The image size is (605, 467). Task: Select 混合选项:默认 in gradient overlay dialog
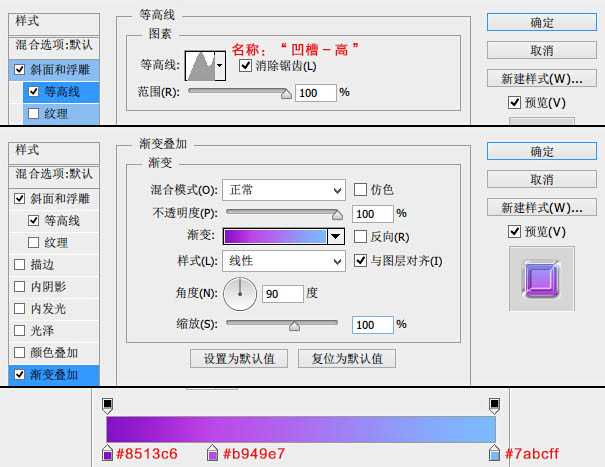coord(54,174)
